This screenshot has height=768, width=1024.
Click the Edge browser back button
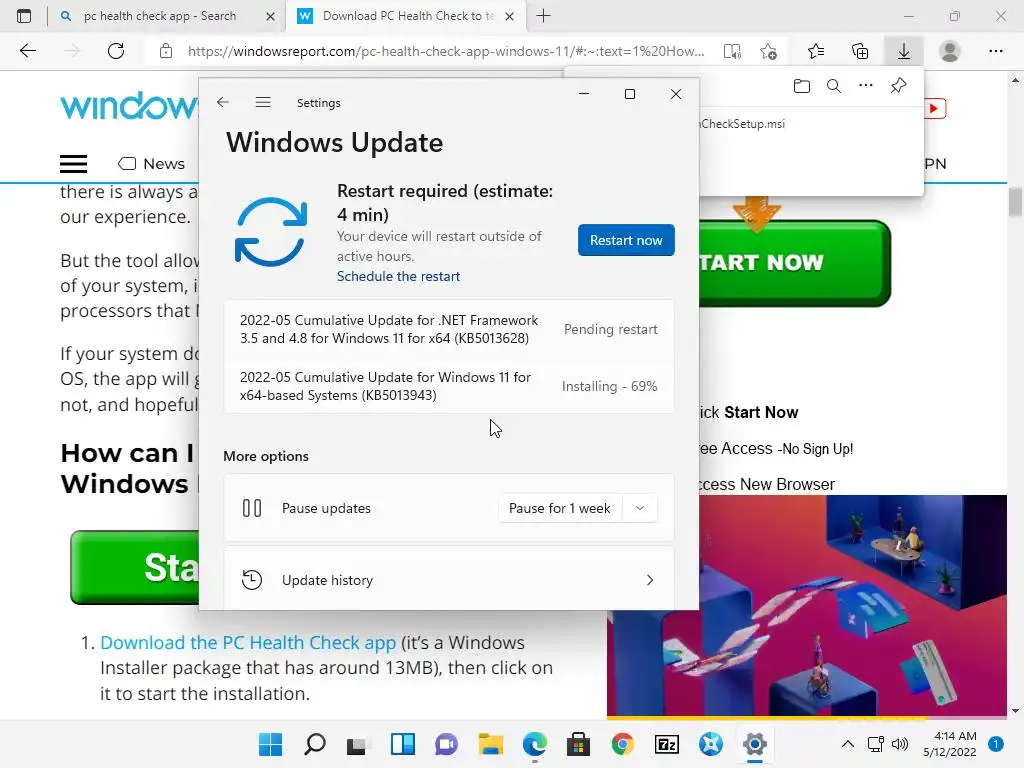coord(27,51)
